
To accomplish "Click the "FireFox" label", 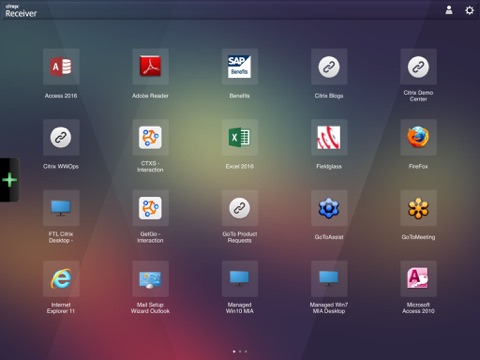I will point(418,166).
